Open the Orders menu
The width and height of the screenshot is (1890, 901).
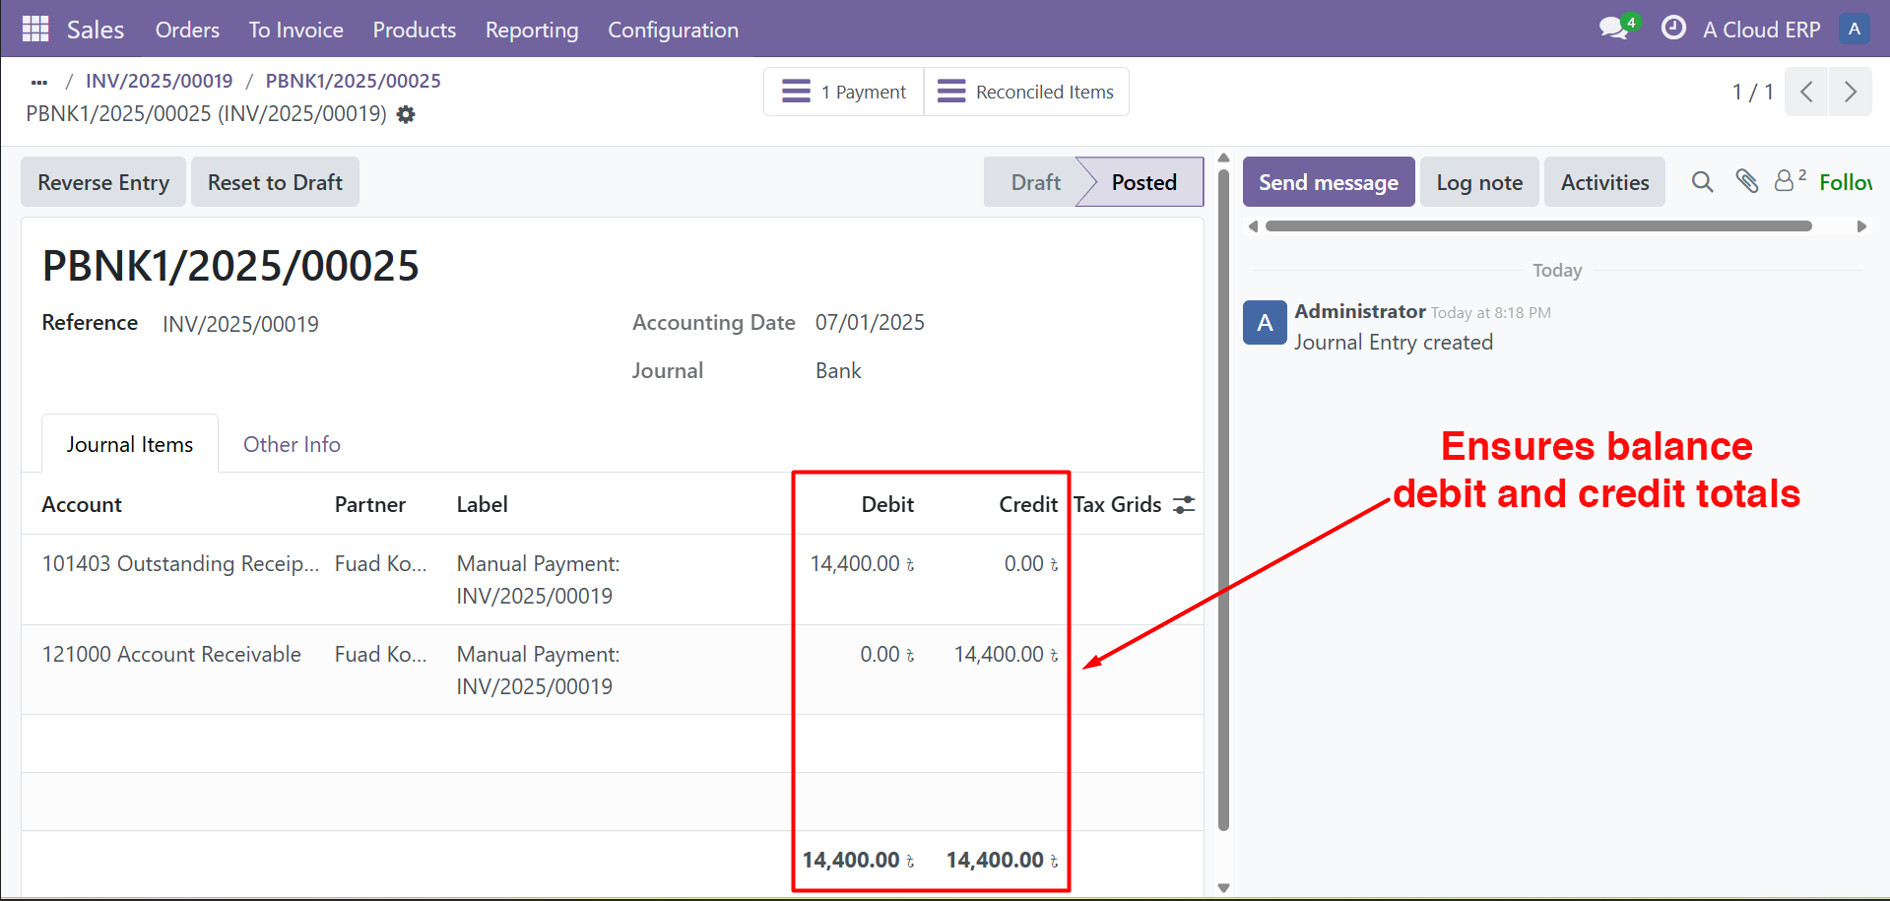tap(187, 30)
